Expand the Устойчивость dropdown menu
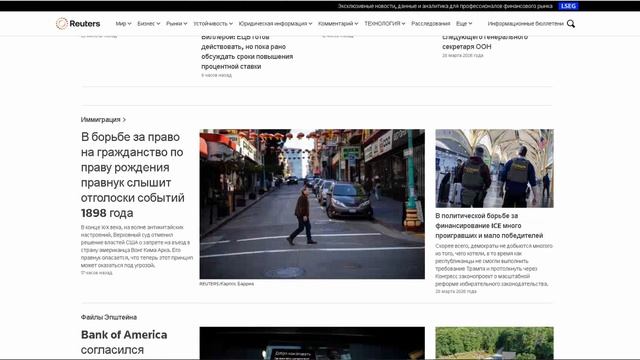Screen dimensions: 640x360 213,24
